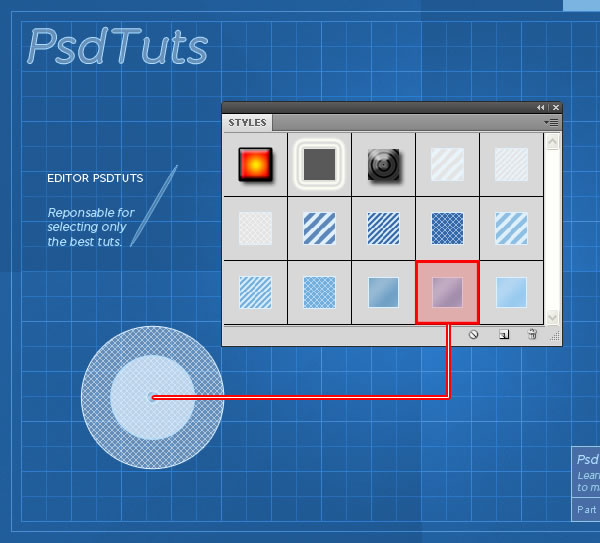Delete style using the trash icon
Image resolution: width=600 pixels, height=543 pixels.
click(x=532, y=334)
